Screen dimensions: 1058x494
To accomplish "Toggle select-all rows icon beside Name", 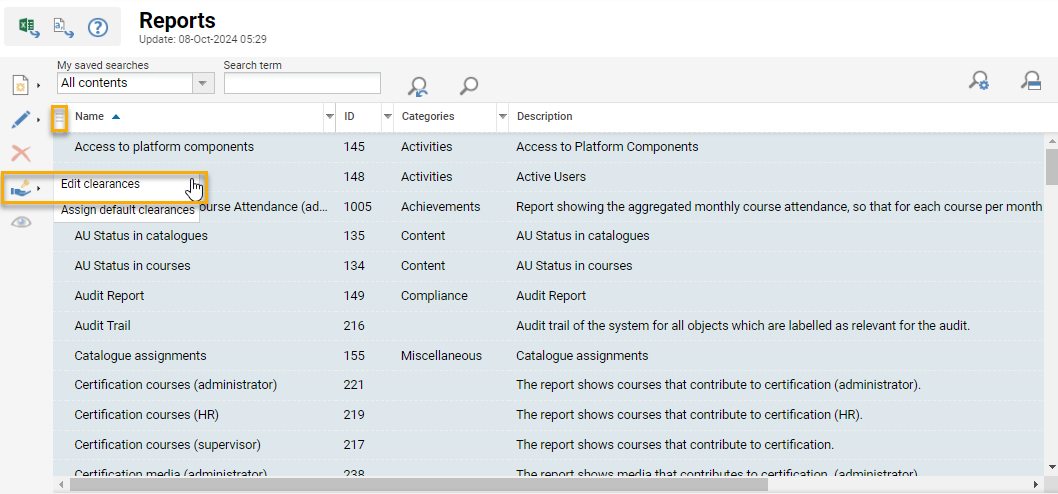I will pyautogui.click(x=59, y=119).
